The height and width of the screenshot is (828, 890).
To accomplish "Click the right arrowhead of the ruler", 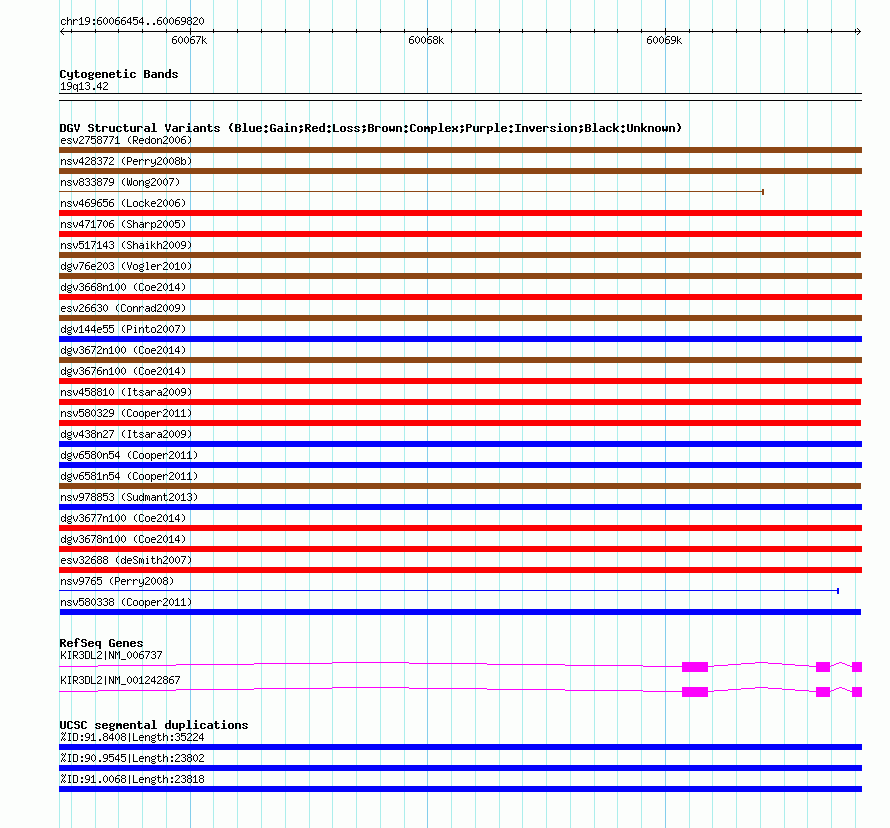I will (x=858, y=31).
